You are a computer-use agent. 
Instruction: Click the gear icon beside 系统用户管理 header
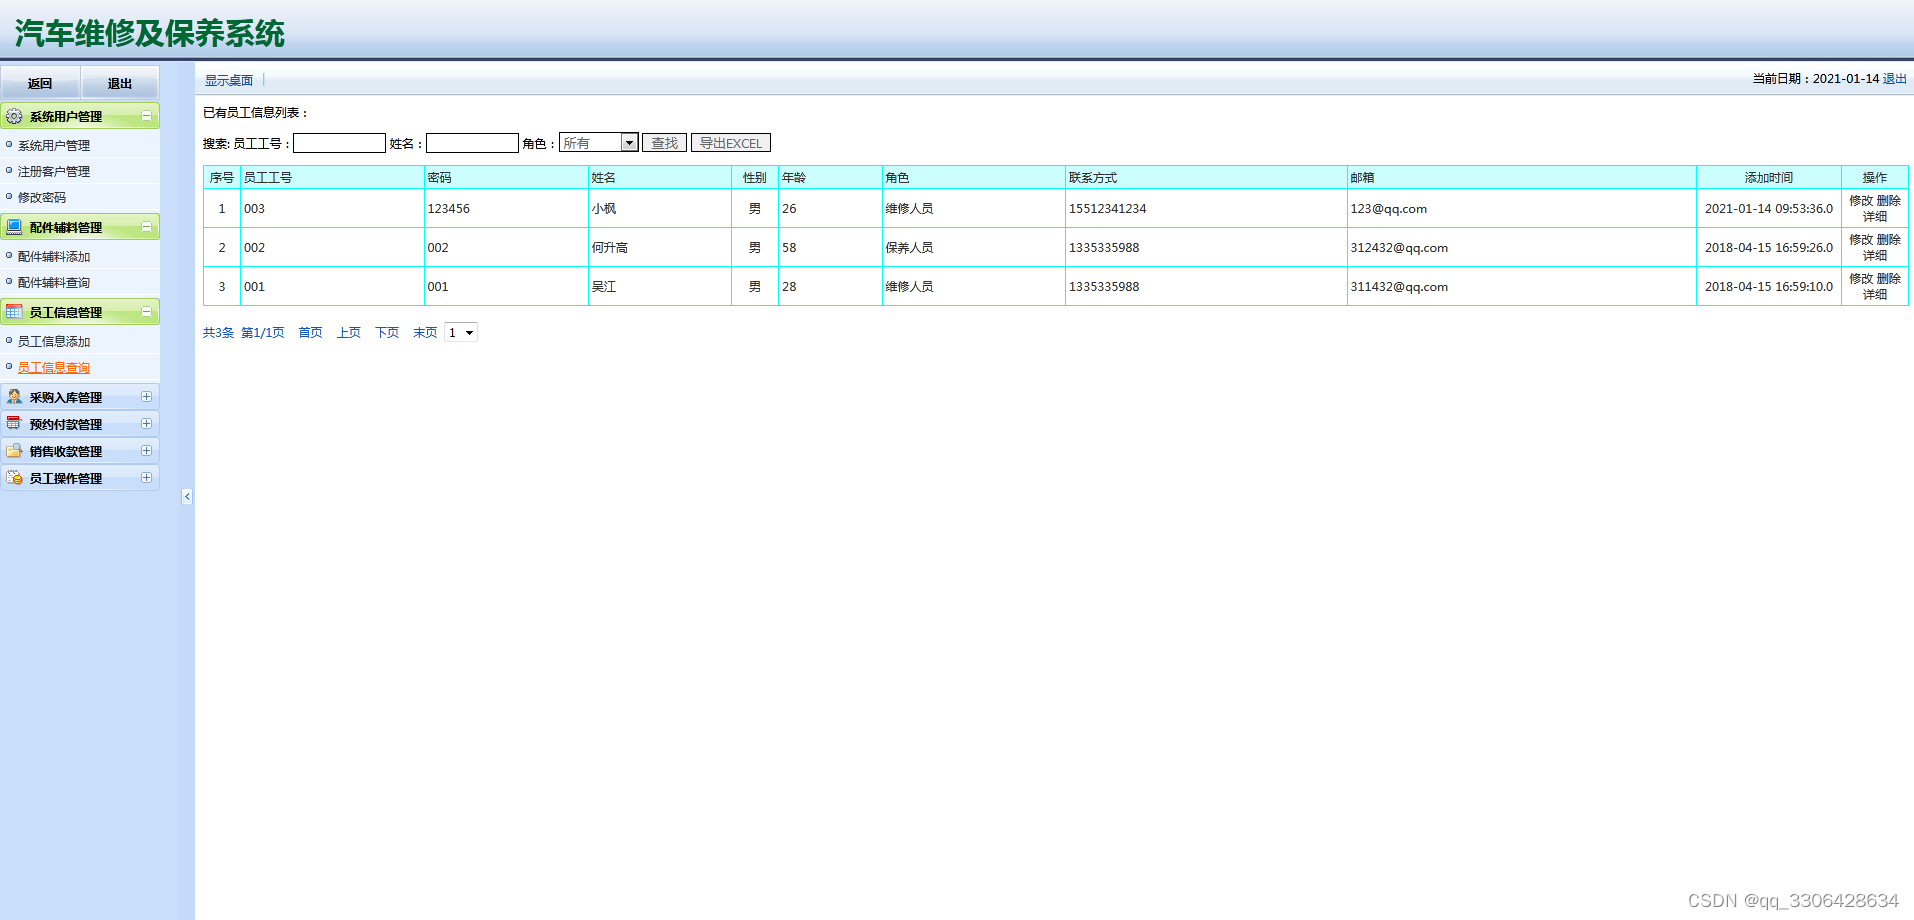click(x=14, y=116)
